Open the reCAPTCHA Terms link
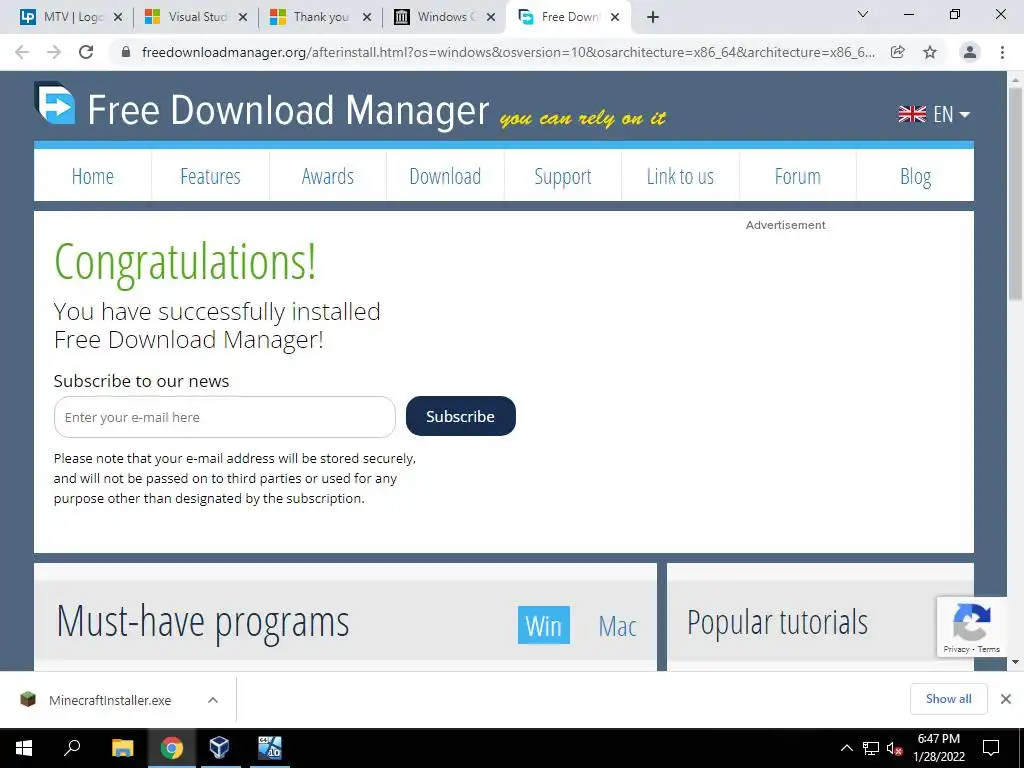The image size is (1024, 768). tap(989, 649)
